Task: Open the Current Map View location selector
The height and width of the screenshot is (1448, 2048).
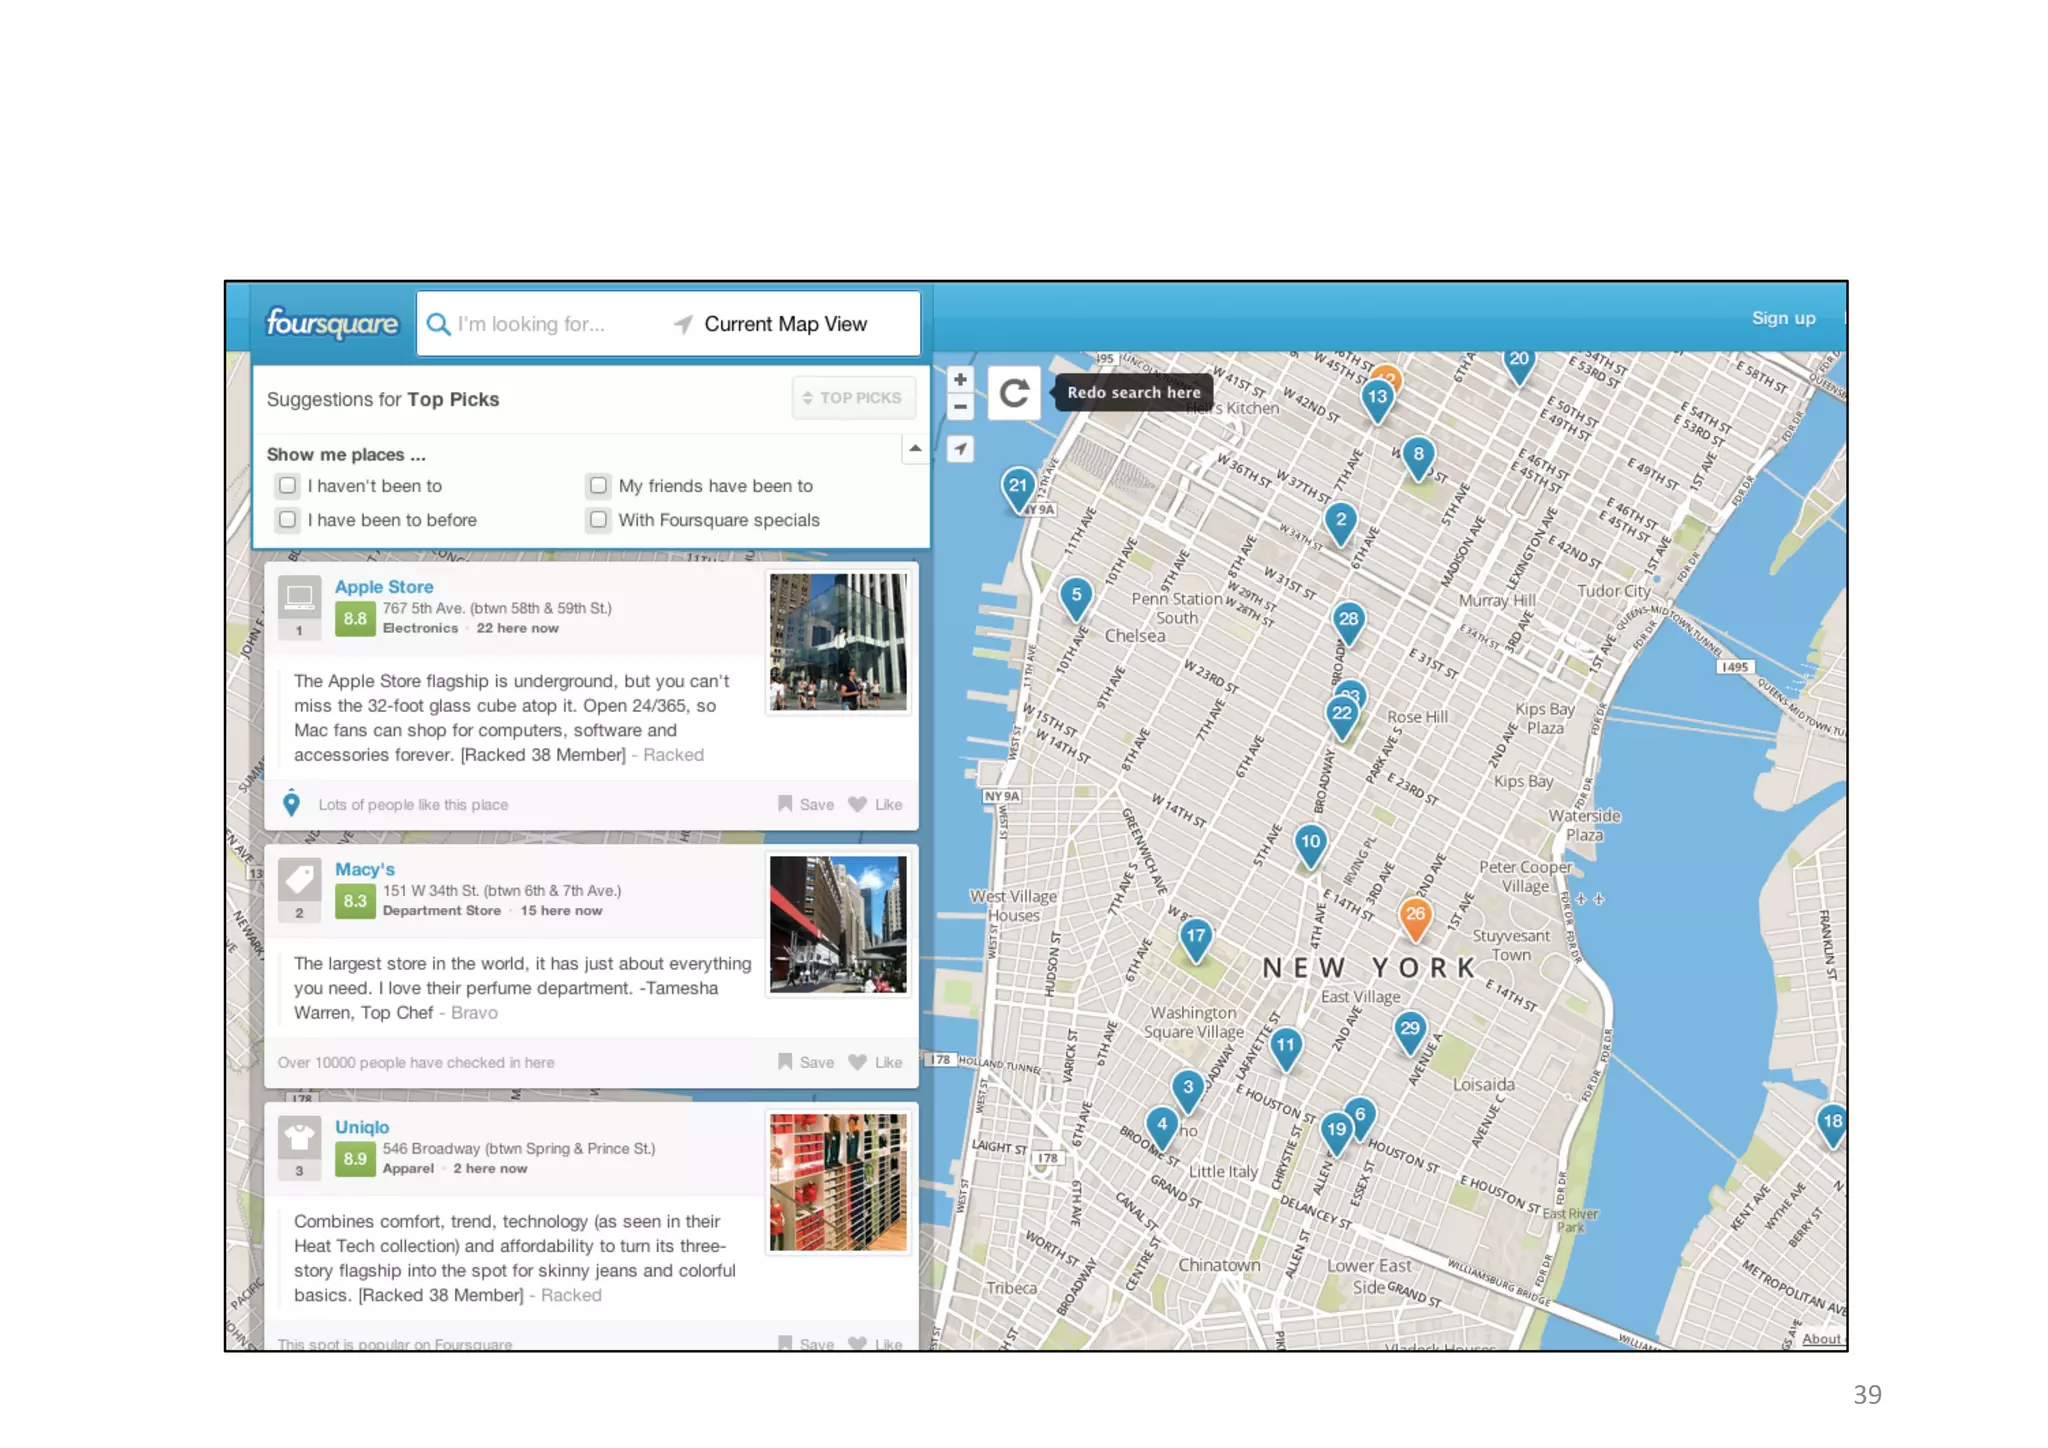Action: coord(785,324)
